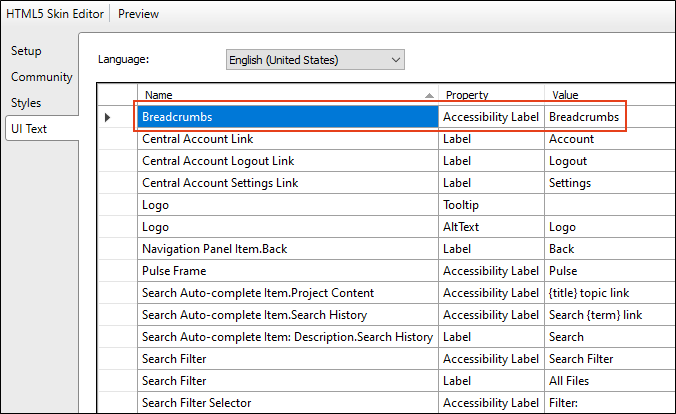
Task: Click the HTML5 Skin Editor tab
Action: coord(56,14)
